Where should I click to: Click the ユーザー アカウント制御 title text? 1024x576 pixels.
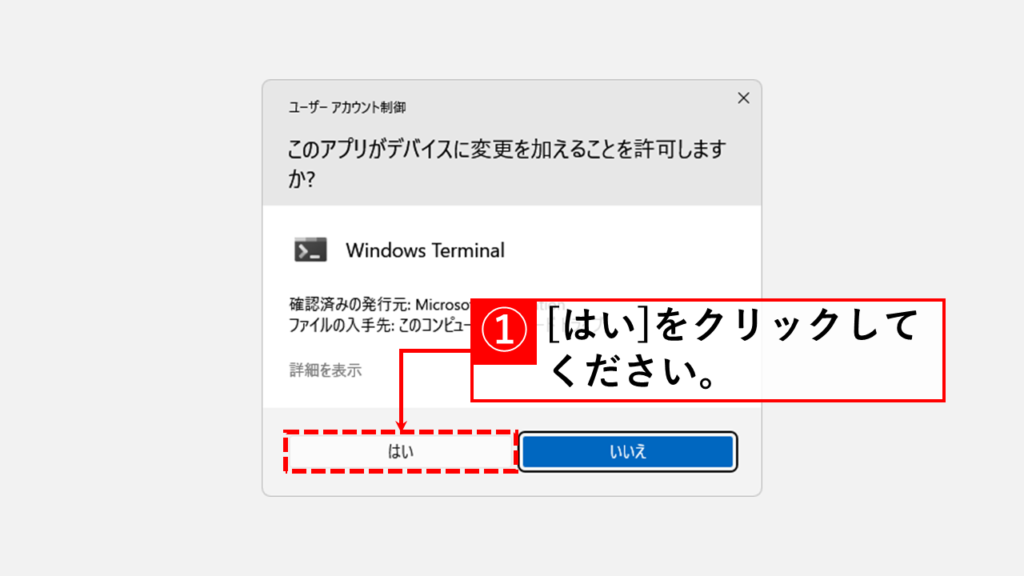347,107
